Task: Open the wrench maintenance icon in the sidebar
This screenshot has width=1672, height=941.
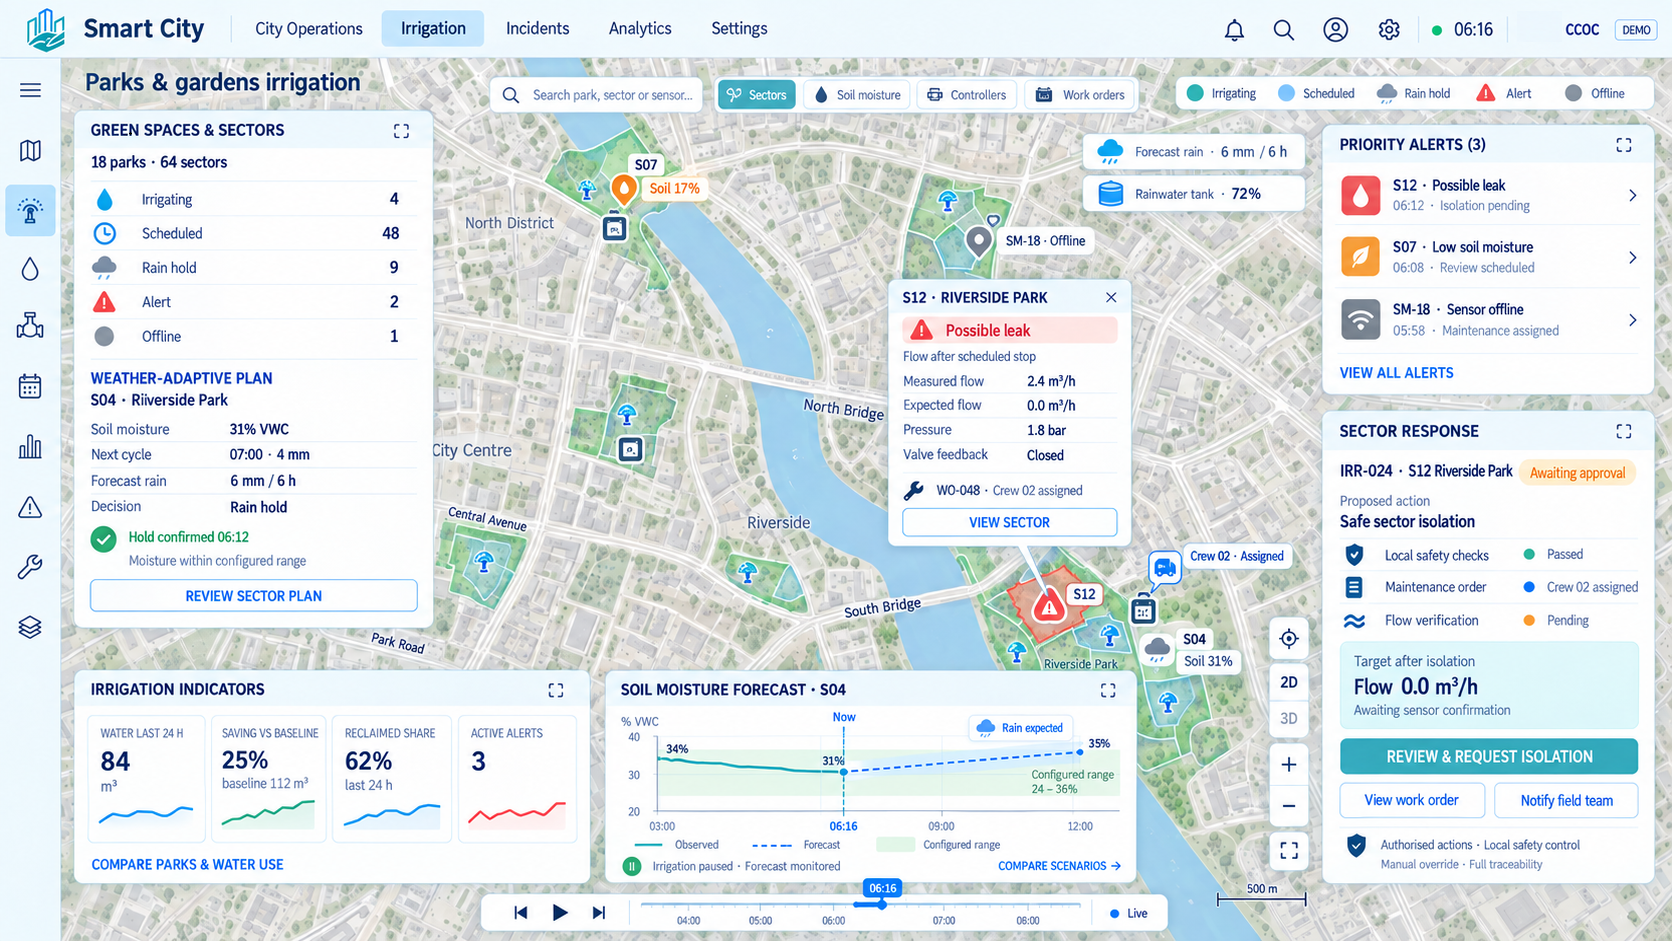Action: click(30, 567)
